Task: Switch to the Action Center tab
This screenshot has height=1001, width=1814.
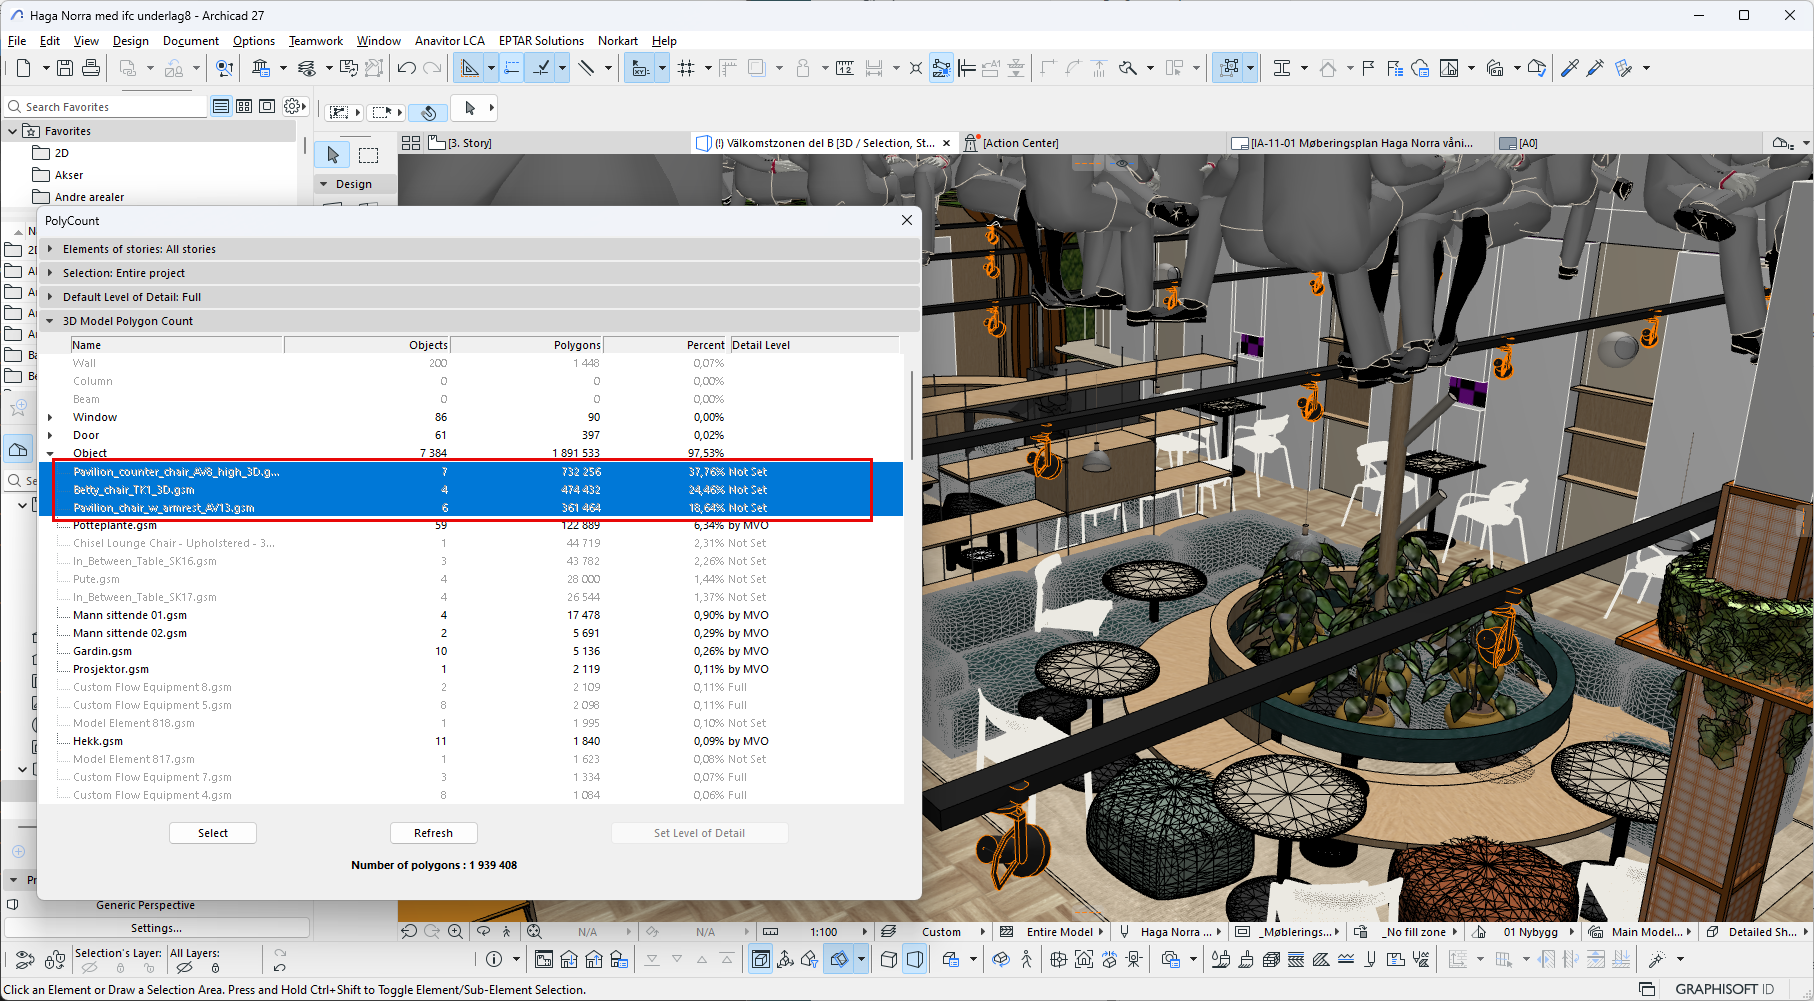Action: [x=1019, y=143]
